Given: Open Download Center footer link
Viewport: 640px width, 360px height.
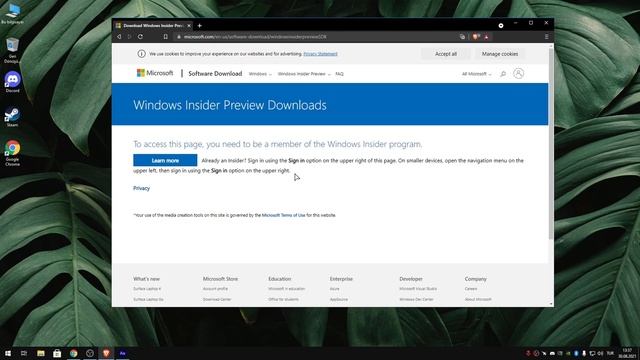Looking at the screenshot, I should pyautogui.click(x=217, y=299).
